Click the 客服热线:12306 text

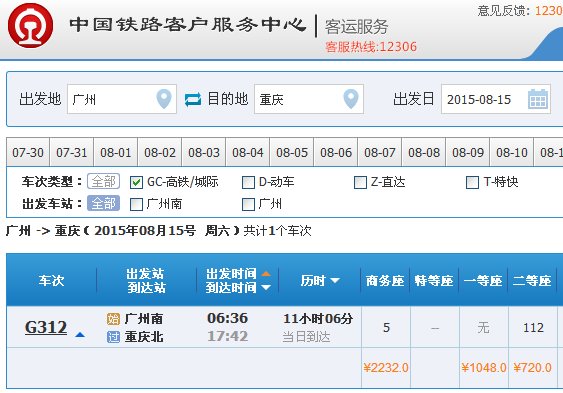[x=371, y=47]
